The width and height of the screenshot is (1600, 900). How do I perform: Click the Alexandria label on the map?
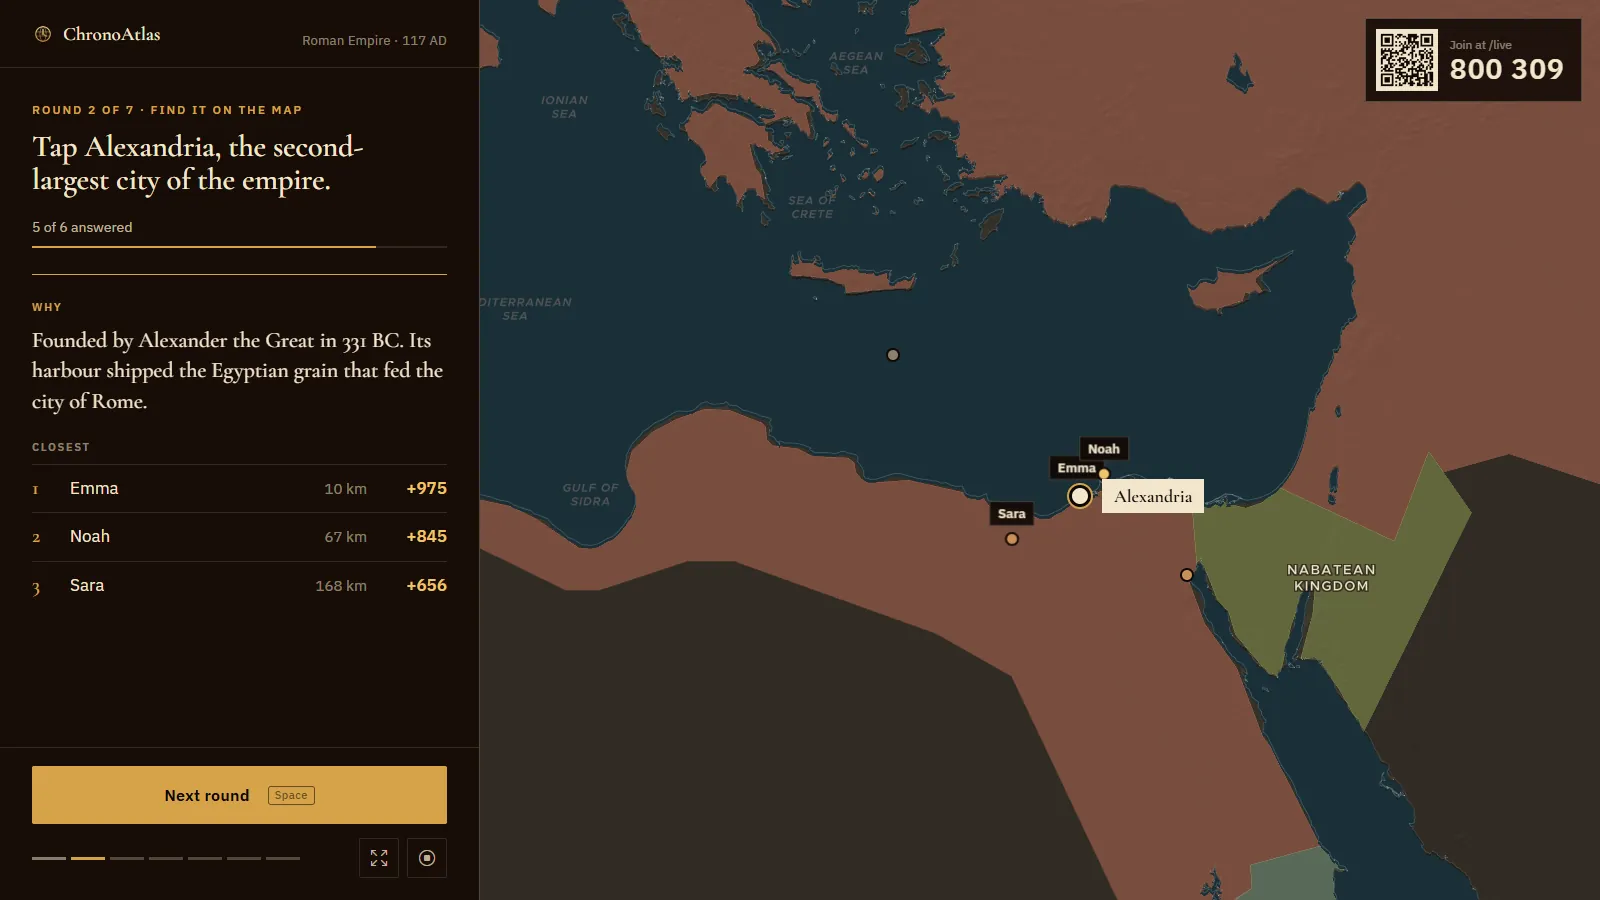pos(1153,496)
